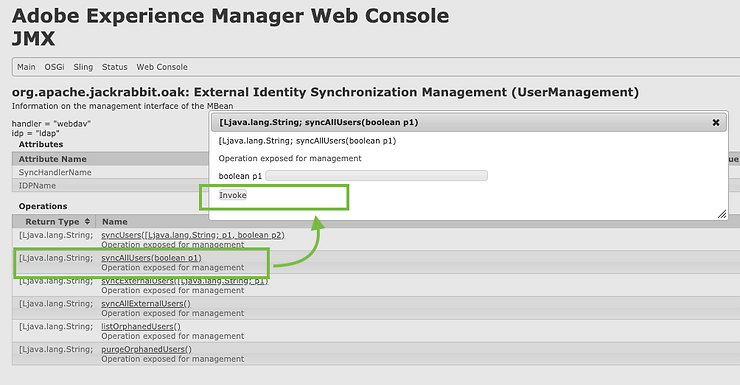
Task: Click the return type of listOrphanedUsers row
Action: [x=56, y=326]
